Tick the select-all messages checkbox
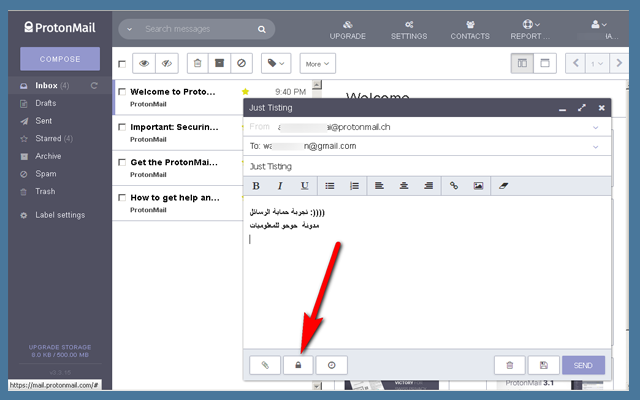 tap(122, 64)
